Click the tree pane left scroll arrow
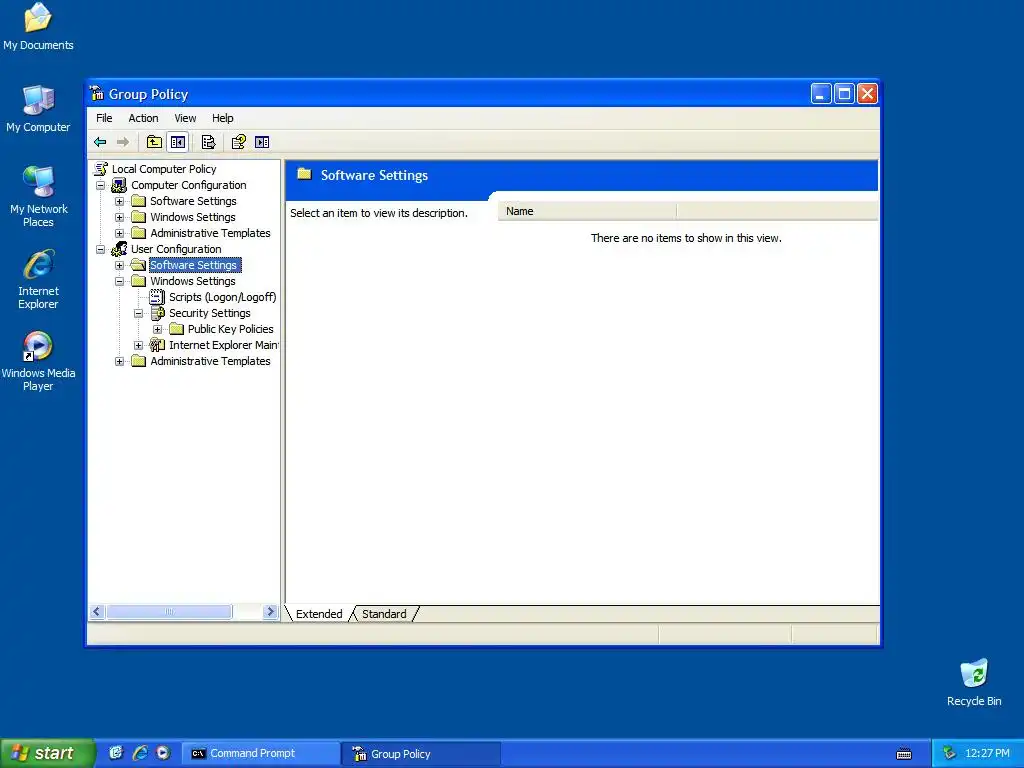 click(x=97, y=612)
